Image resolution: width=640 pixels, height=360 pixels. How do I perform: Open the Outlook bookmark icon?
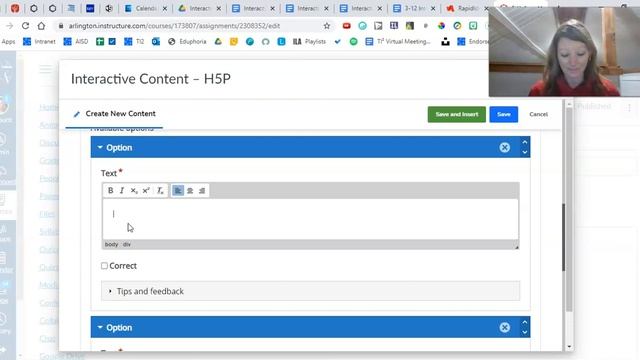156,42
